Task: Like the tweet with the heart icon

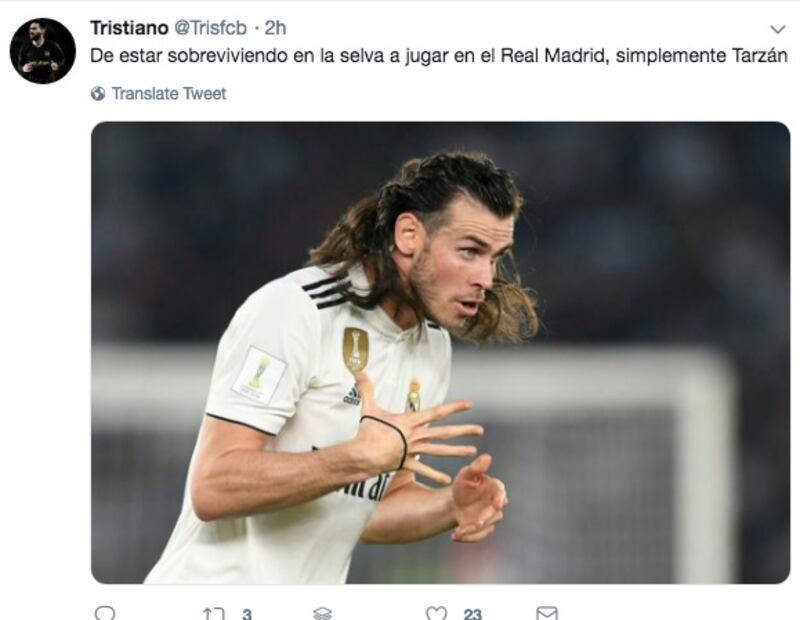Action: [x=436, y=613]
